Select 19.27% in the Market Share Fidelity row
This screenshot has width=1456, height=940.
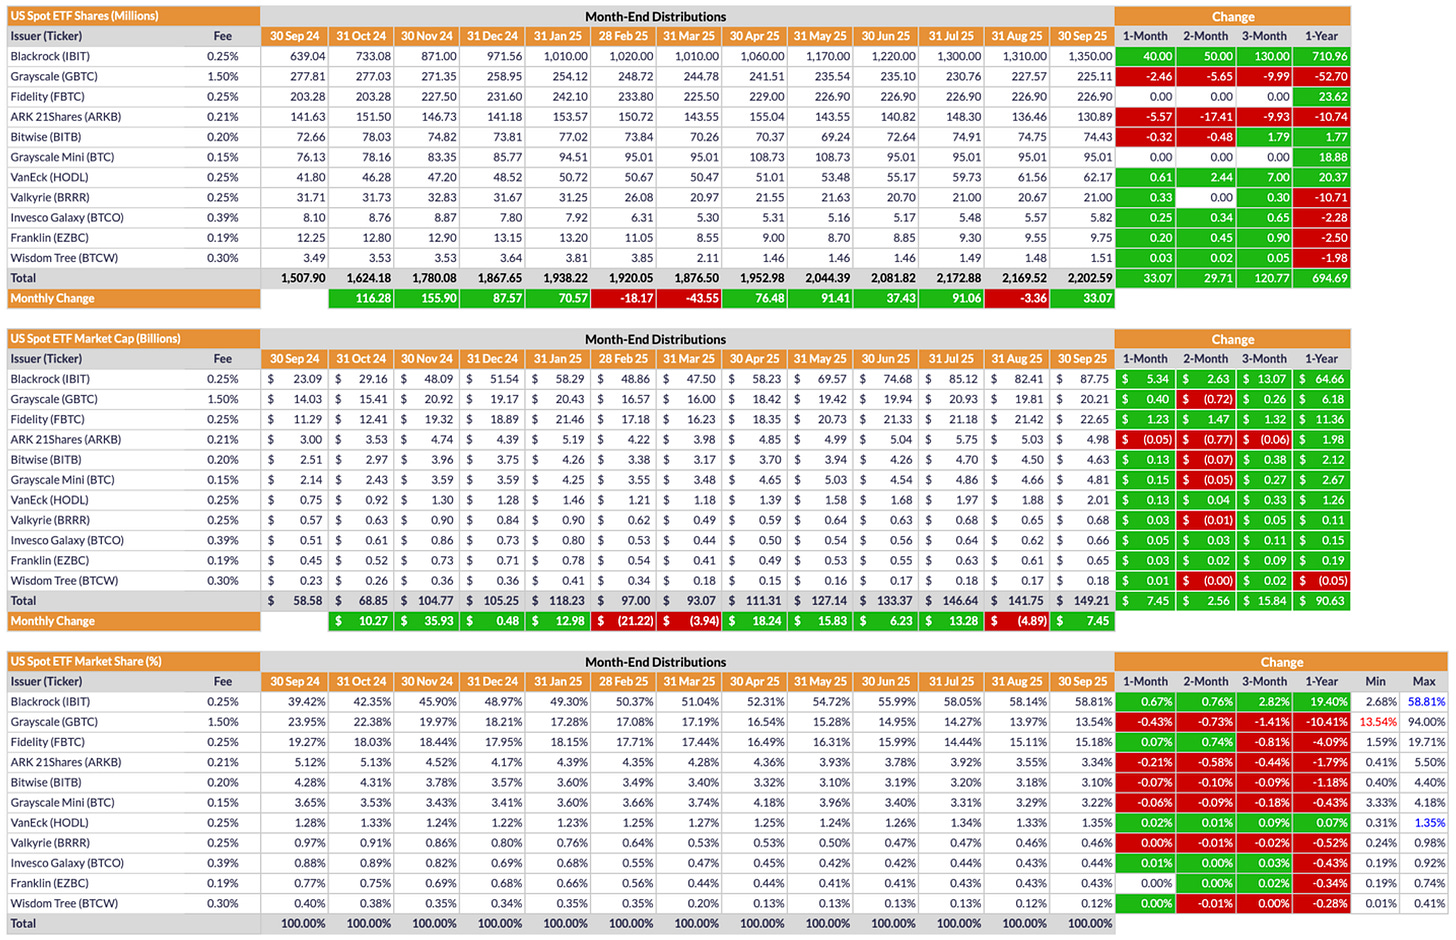306,742
